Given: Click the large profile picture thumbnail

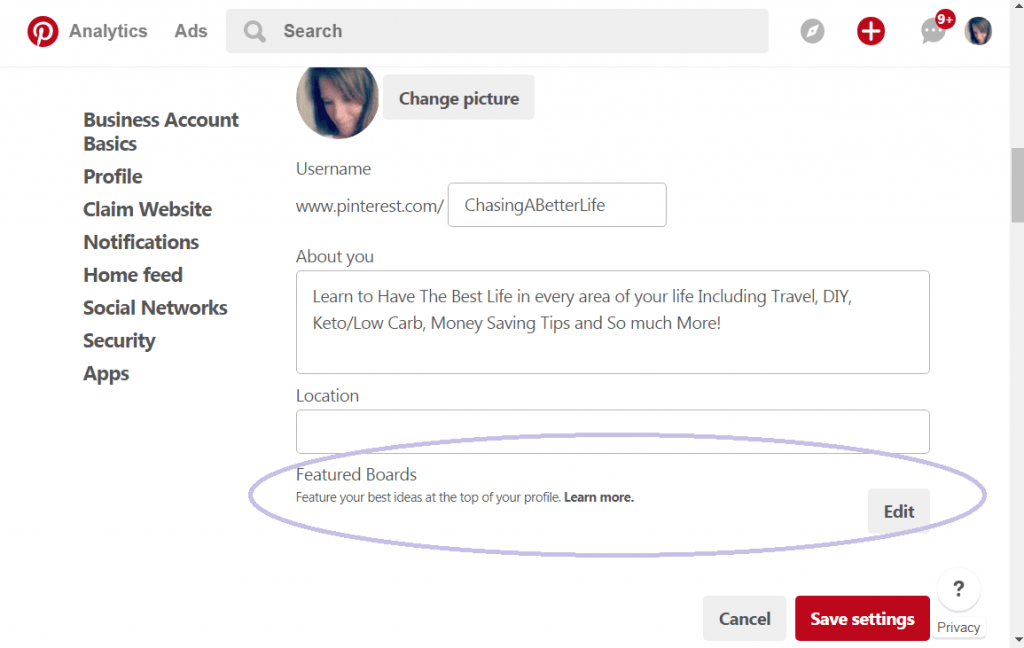Looking at the screenshot, I should tap(337, 98).
